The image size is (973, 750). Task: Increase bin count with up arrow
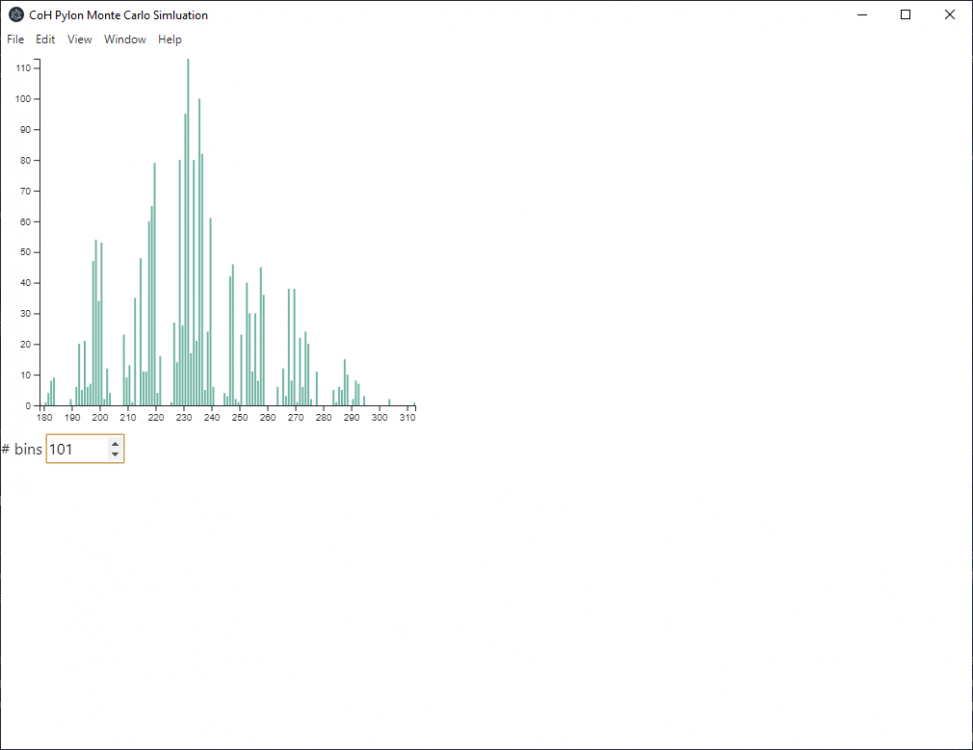click(115, 444)
